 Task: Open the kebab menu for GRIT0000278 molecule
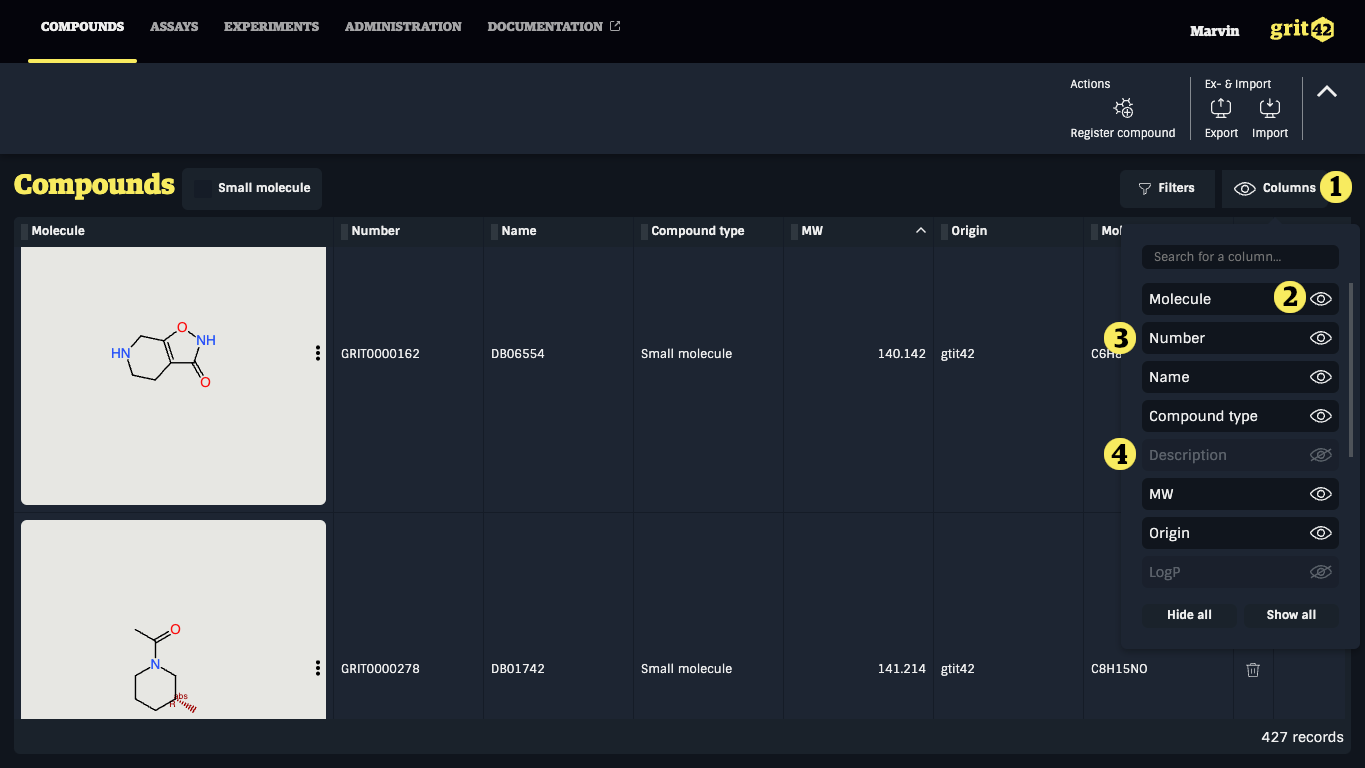pos(318,668)
